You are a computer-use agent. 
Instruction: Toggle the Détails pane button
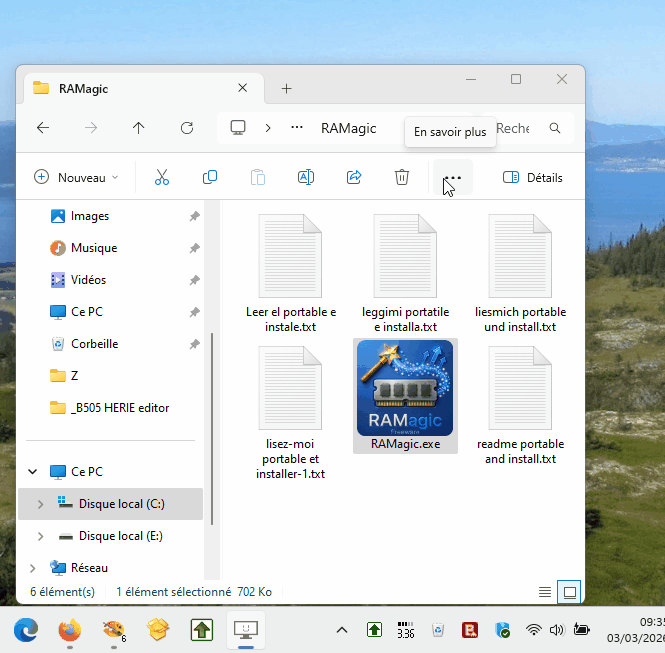coord(532,177)
